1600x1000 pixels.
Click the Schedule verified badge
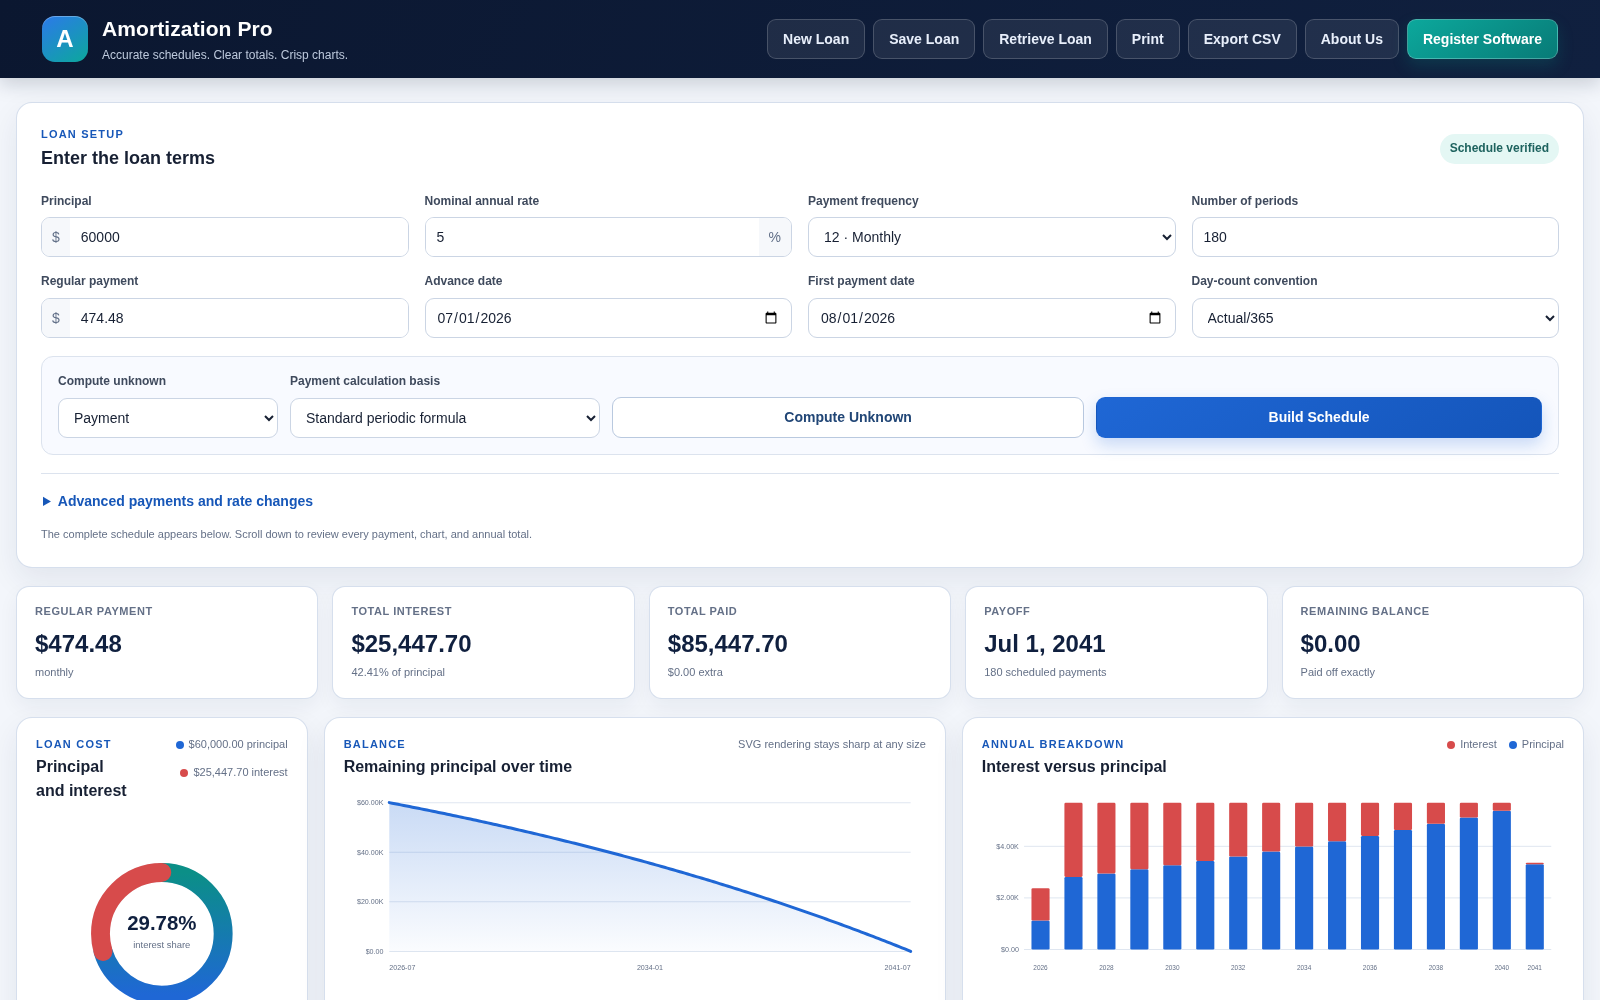(1499, 148)
